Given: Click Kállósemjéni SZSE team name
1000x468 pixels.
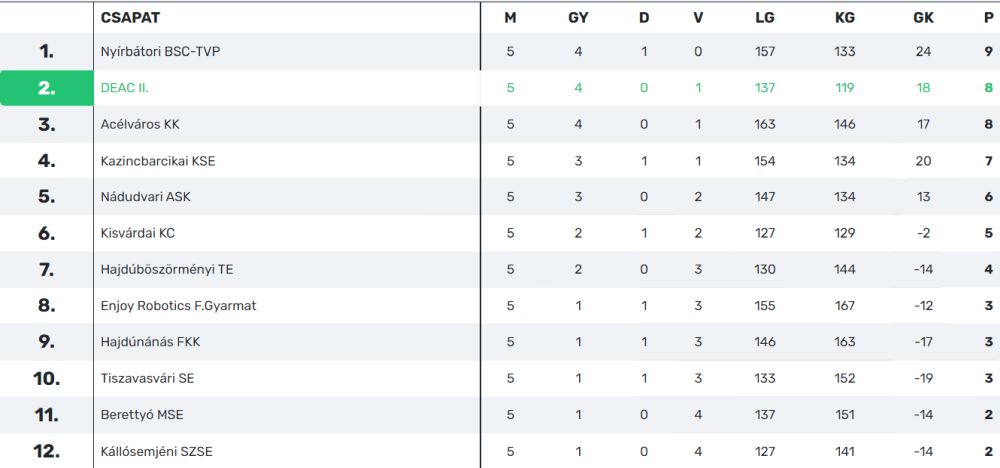Looking at the screenshot, I should coord(156,451).
